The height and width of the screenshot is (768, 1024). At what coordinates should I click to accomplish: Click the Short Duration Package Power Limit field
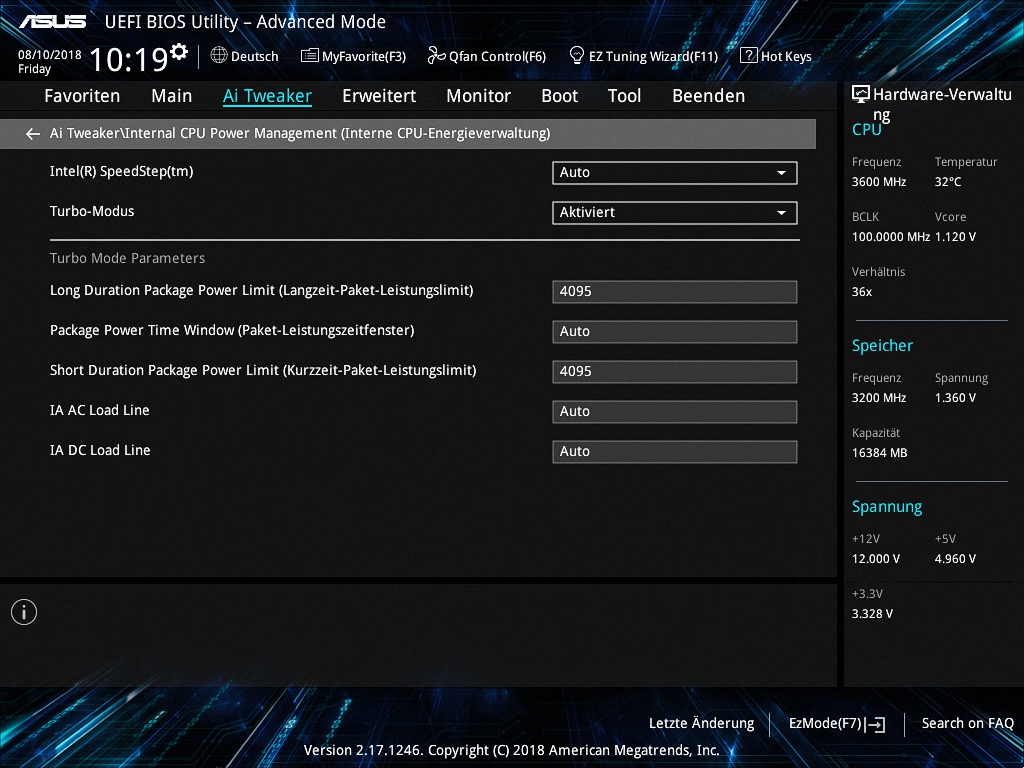point(675,372)
